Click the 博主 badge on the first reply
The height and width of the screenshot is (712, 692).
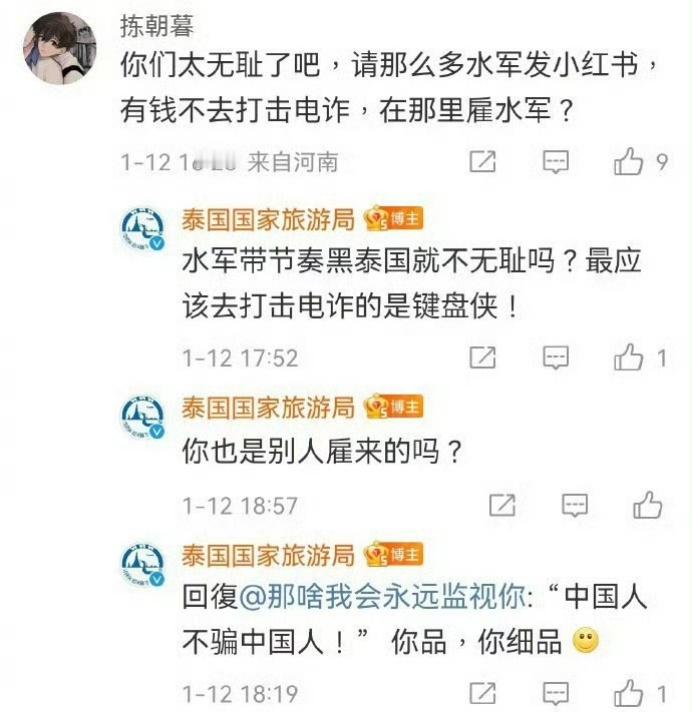[x=393, y=218]
